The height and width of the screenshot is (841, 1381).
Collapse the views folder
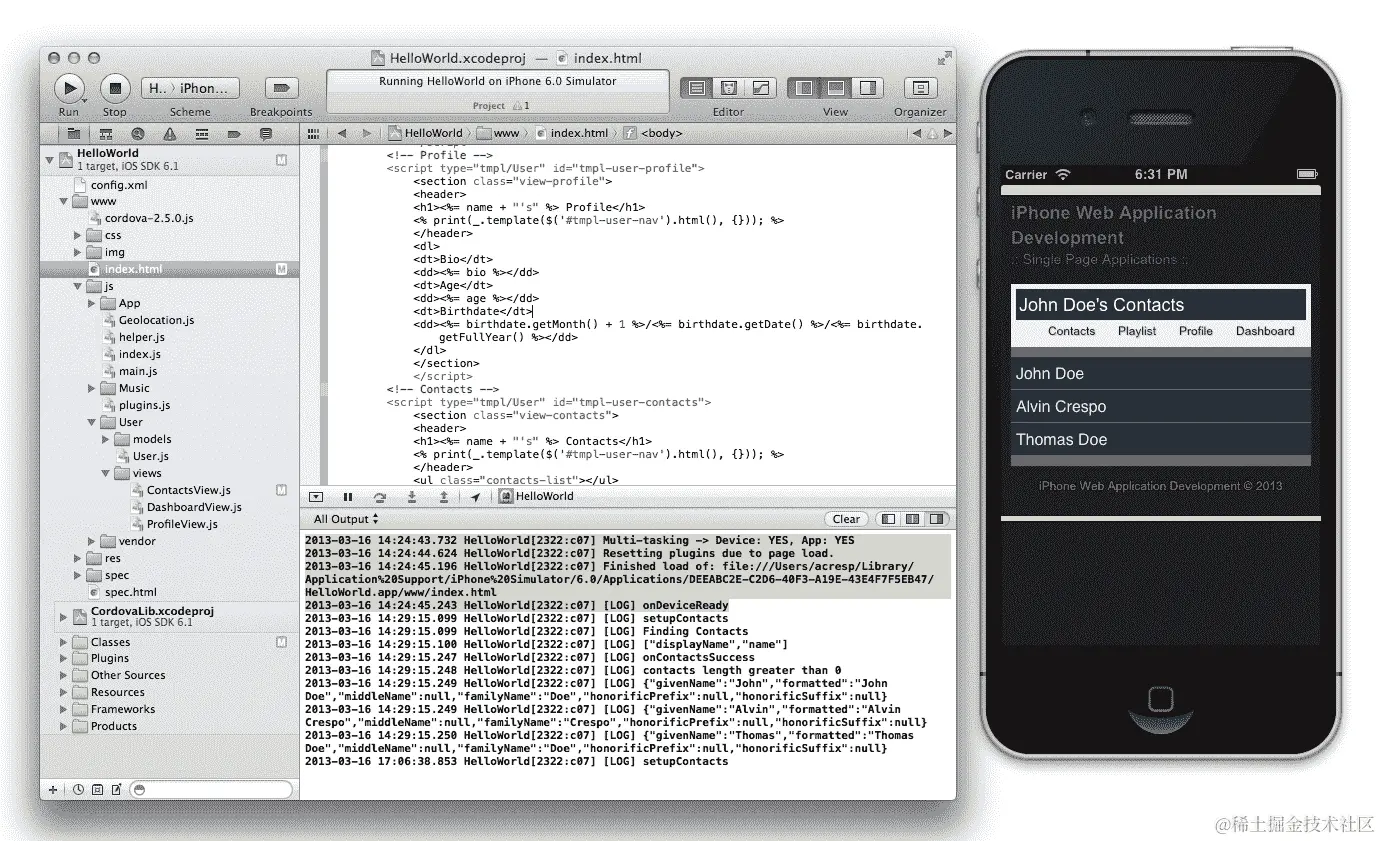click(106, 473)
